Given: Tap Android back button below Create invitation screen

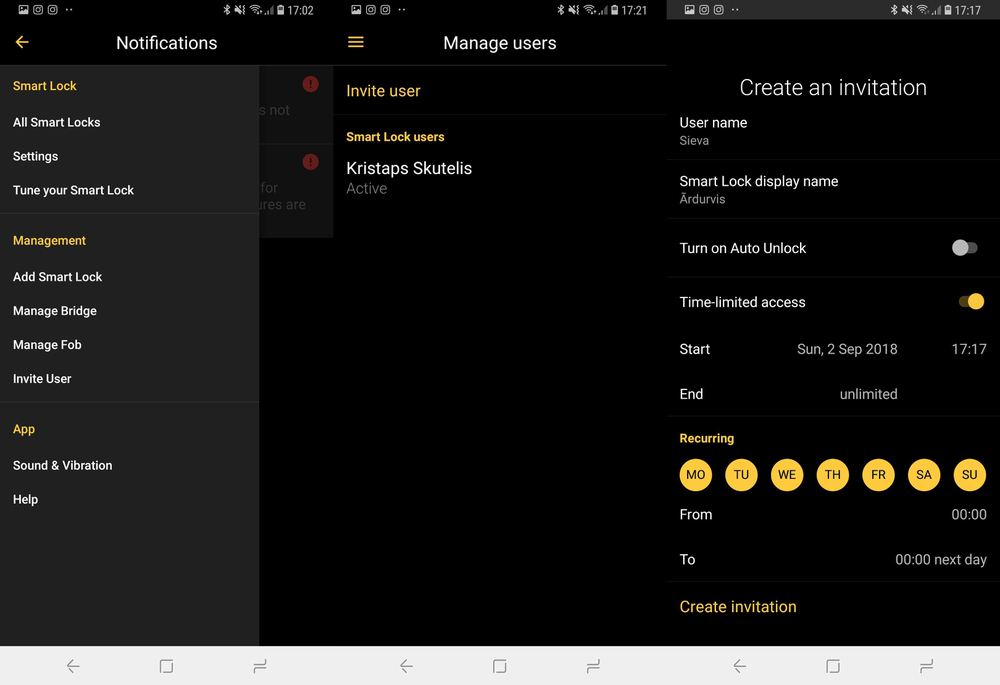Looking at the screenshot, I should pyautogui.click(x=739, y=667).
